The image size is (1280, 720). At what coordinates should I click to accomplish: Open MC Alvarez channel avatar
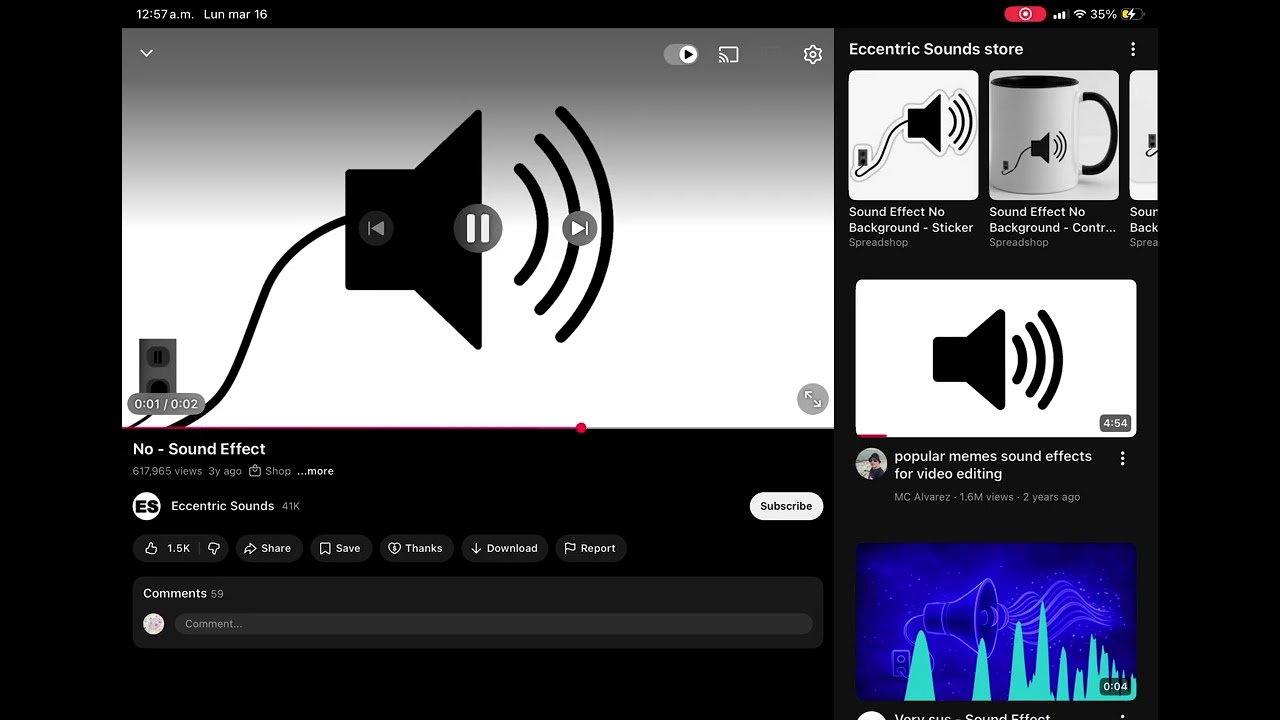tap(871, 464)
